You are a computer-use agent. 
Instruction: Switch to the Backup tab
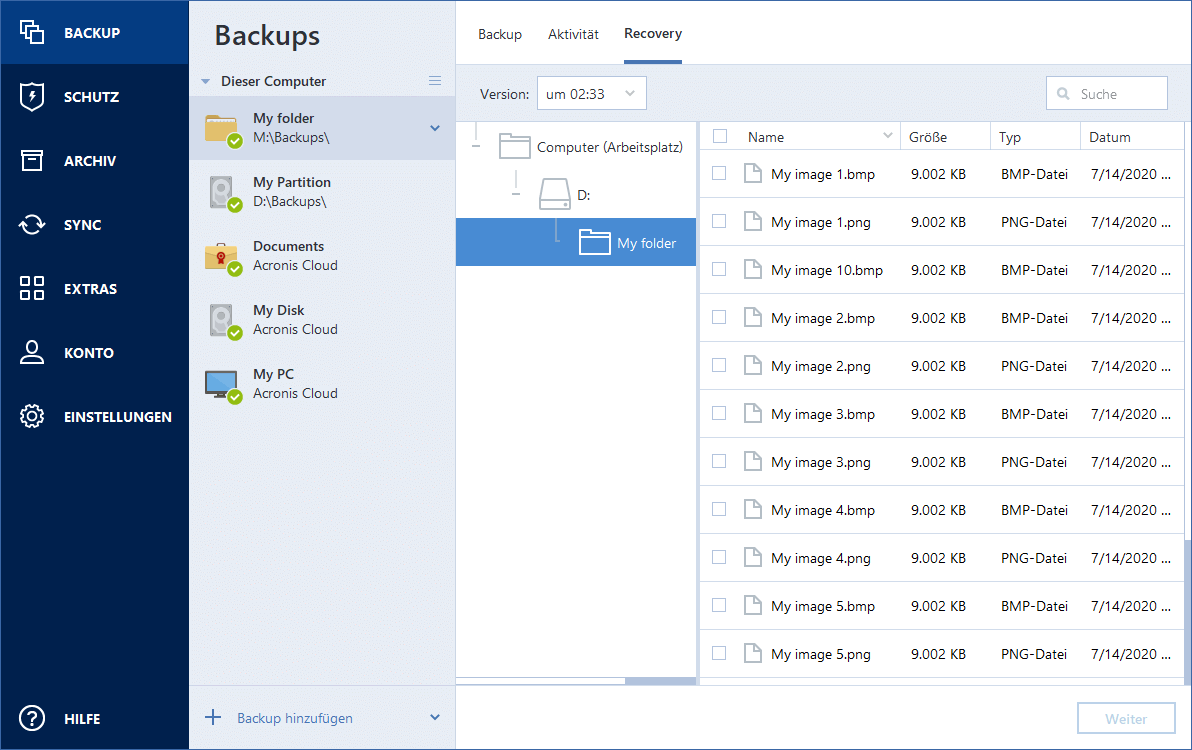[500, 34]
